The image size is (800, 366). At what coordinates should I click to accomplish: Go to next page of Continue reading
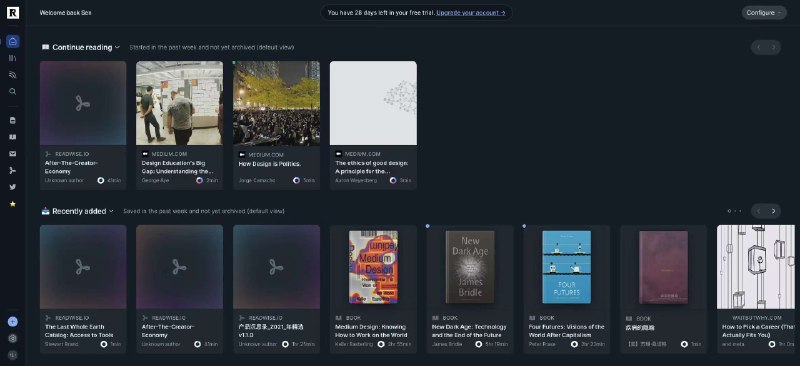773,47
